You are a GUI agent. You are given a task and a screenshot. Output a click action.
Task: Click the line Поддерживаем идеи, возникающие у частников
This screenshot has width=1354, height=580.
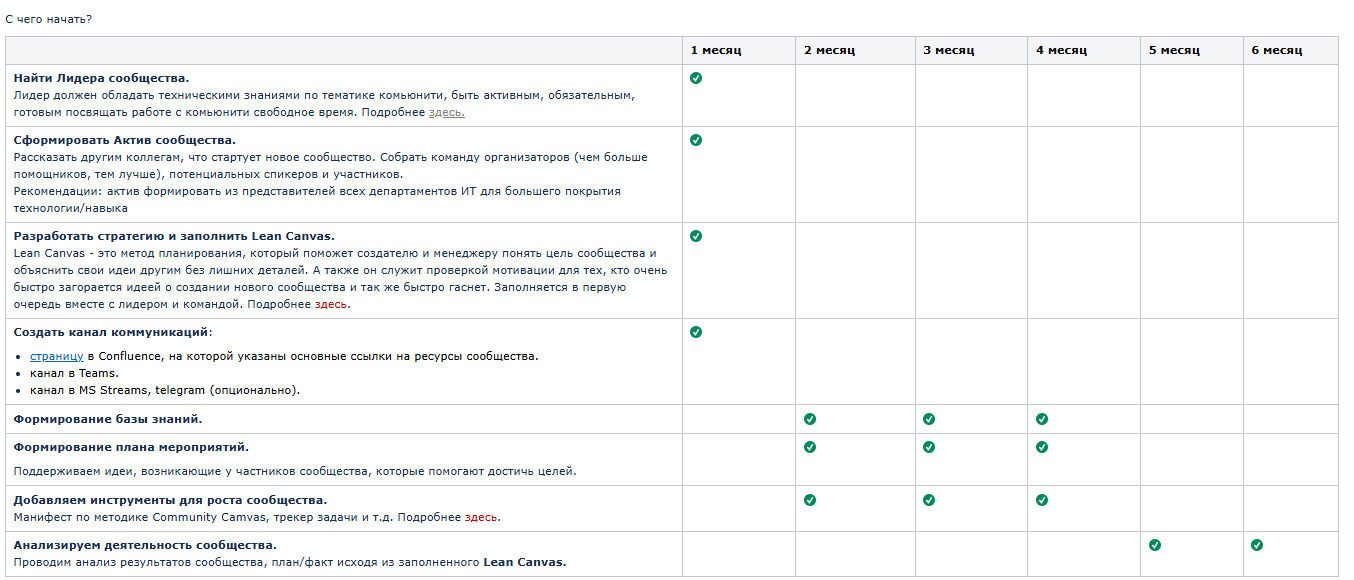pyautogui.click(x=295, y=471)
